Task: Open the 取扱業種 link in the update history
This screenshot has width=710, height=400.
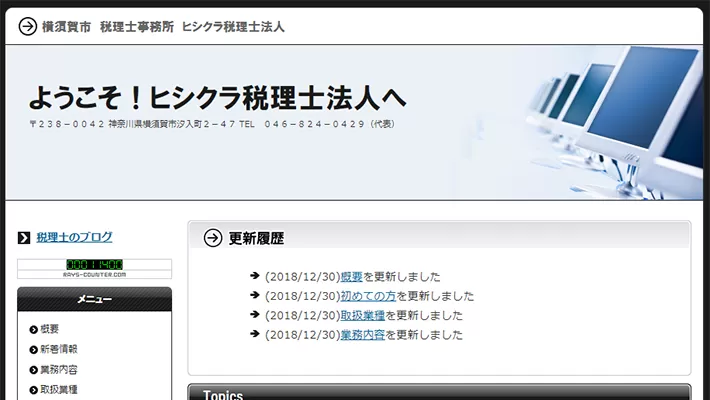Action: pyautogui.click(x=362, y=315)
